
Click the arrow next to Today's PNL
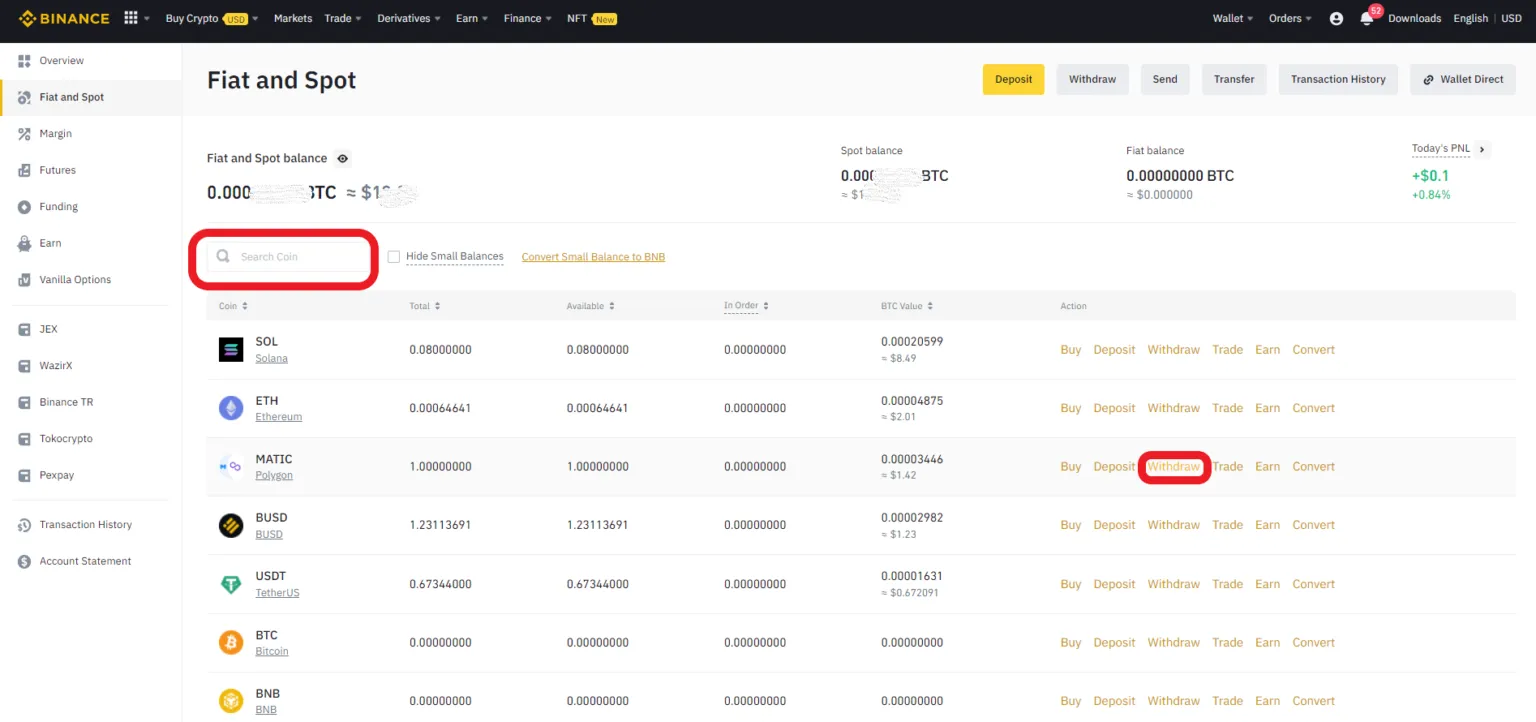click(x=1483, y=149)
